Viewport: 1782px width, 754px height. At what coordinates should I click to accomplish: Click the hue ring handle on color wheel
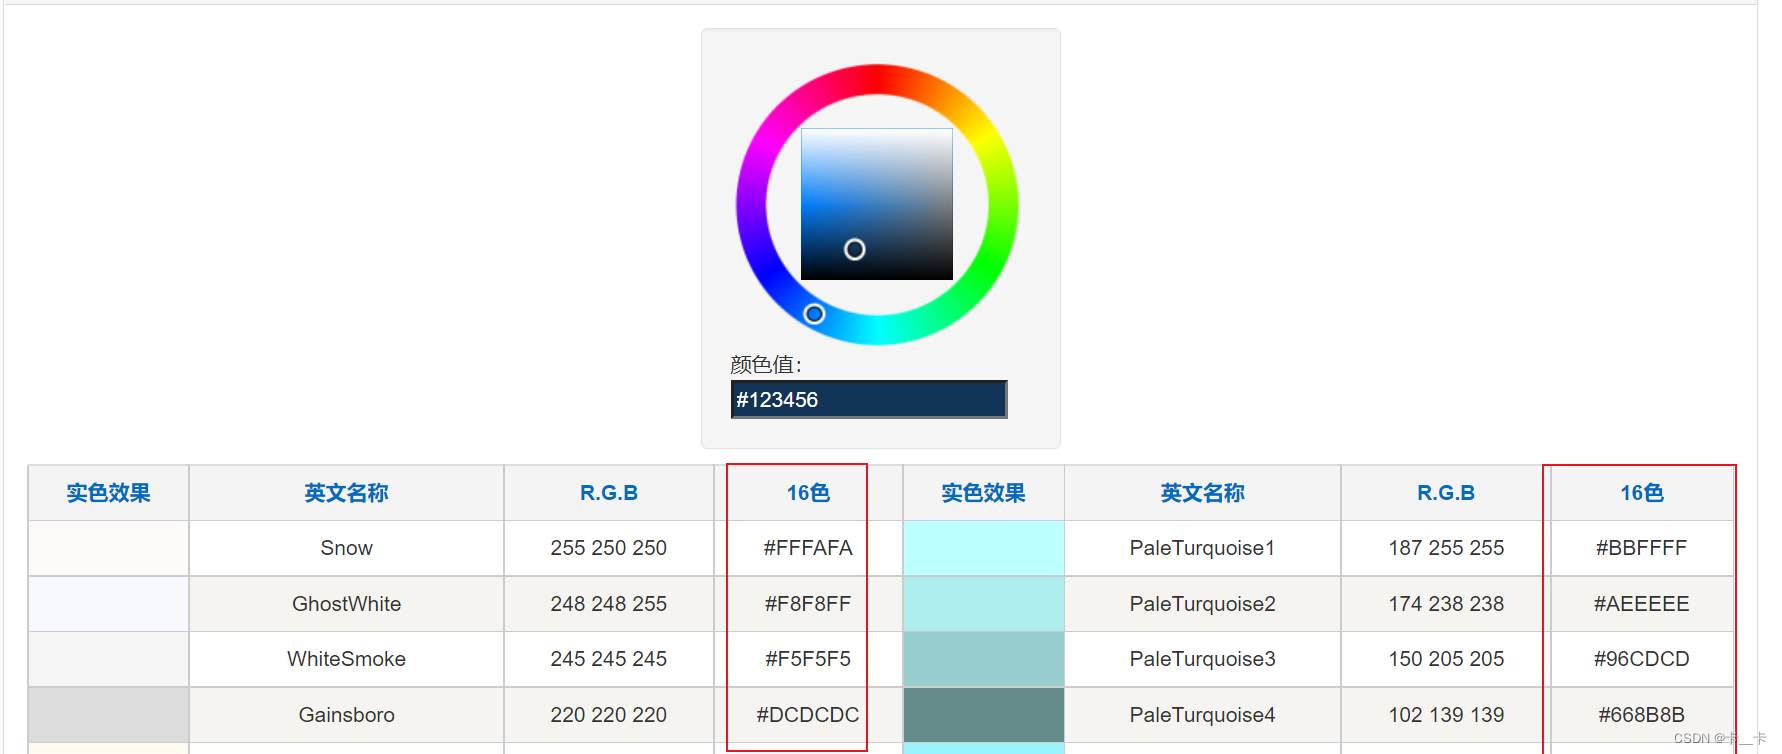point(814,314)
